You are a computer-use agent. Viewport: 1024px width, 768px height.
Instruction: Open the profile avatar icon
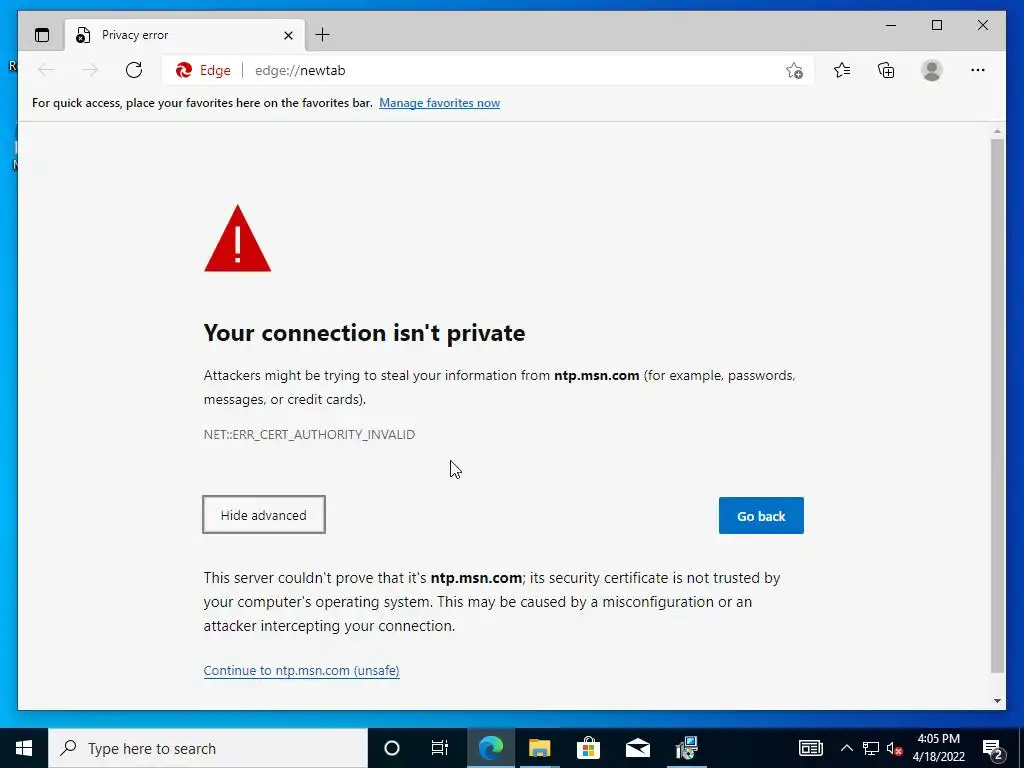click(932, 70)
